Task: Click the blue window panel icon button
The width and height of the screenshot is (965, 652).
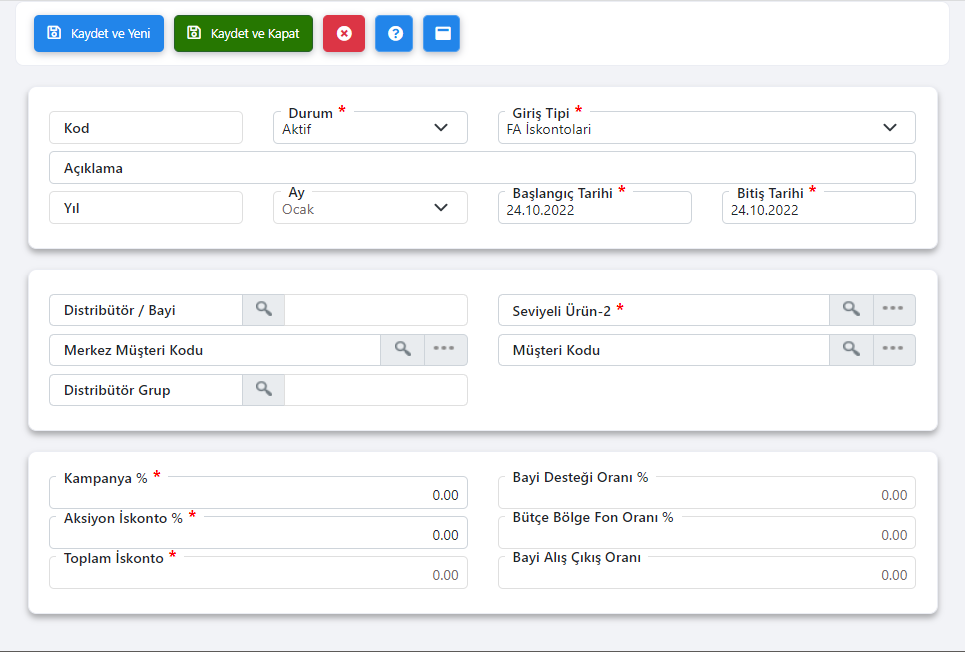Action: click(x=441, y=33)
